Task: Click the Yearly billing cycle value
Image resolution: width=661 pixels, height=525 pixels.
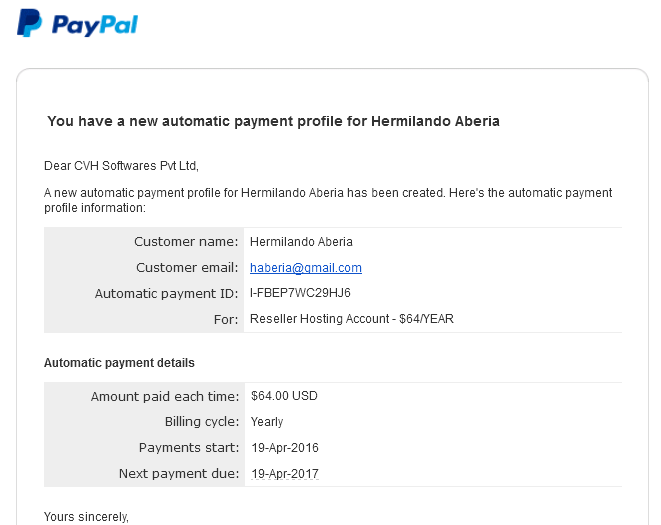Action: click(x=267, y=422)
